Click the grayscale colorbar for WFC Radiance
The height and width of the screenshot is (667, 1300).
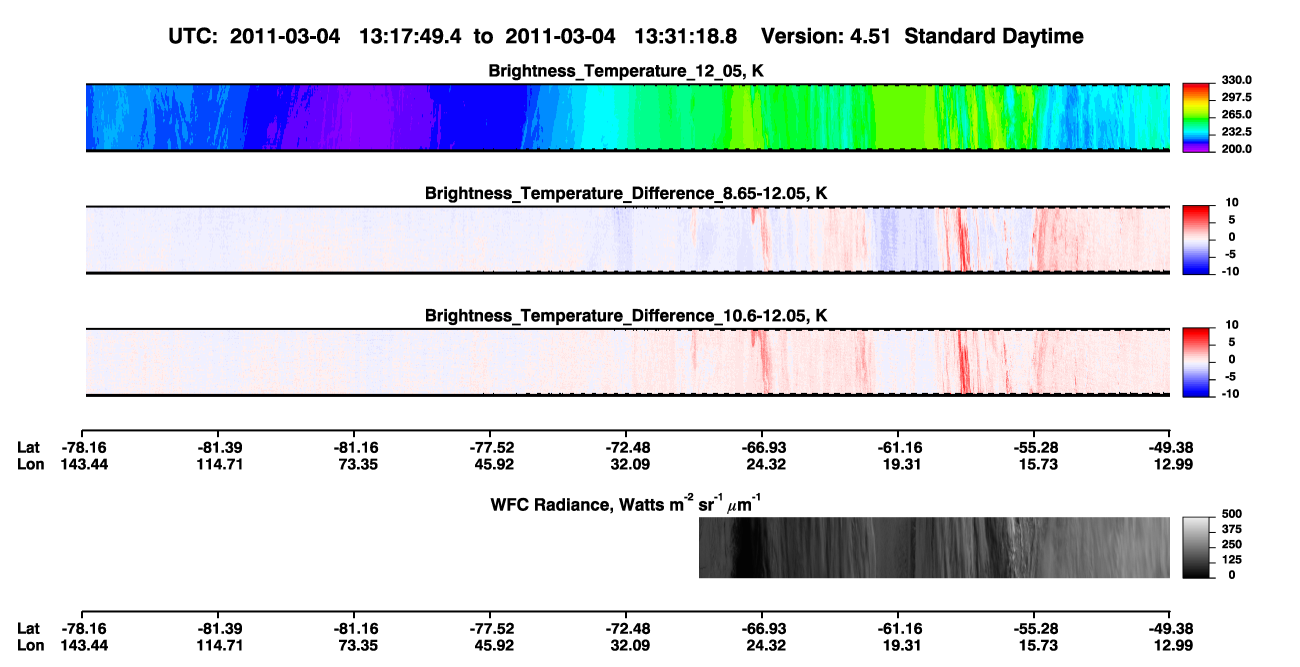point(1195,547)
